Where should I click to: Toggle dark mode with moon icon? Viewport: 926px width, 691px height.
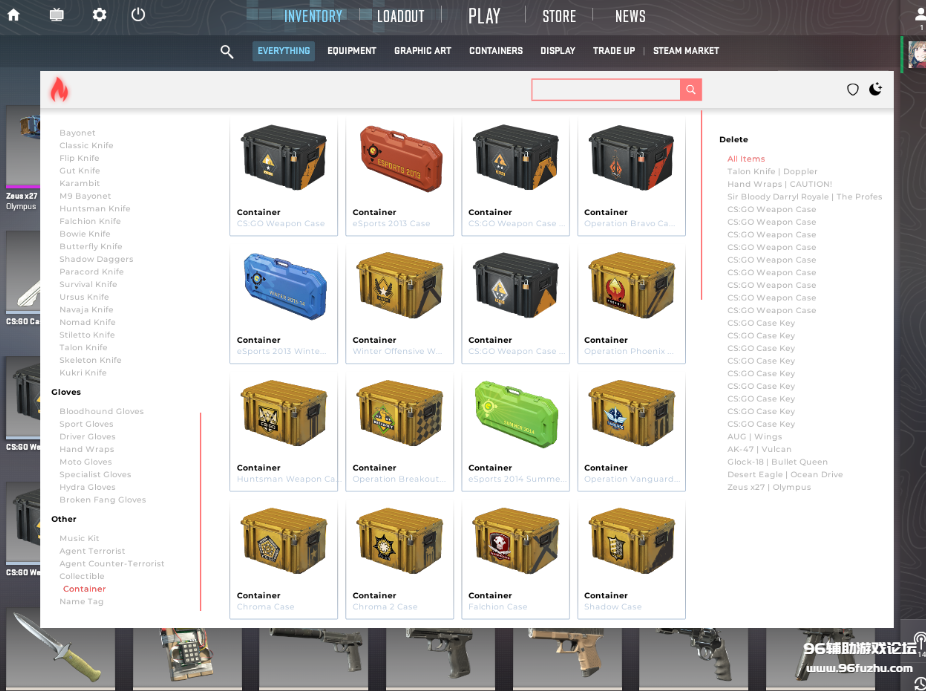pyautogui.click(x=876, y=90)
